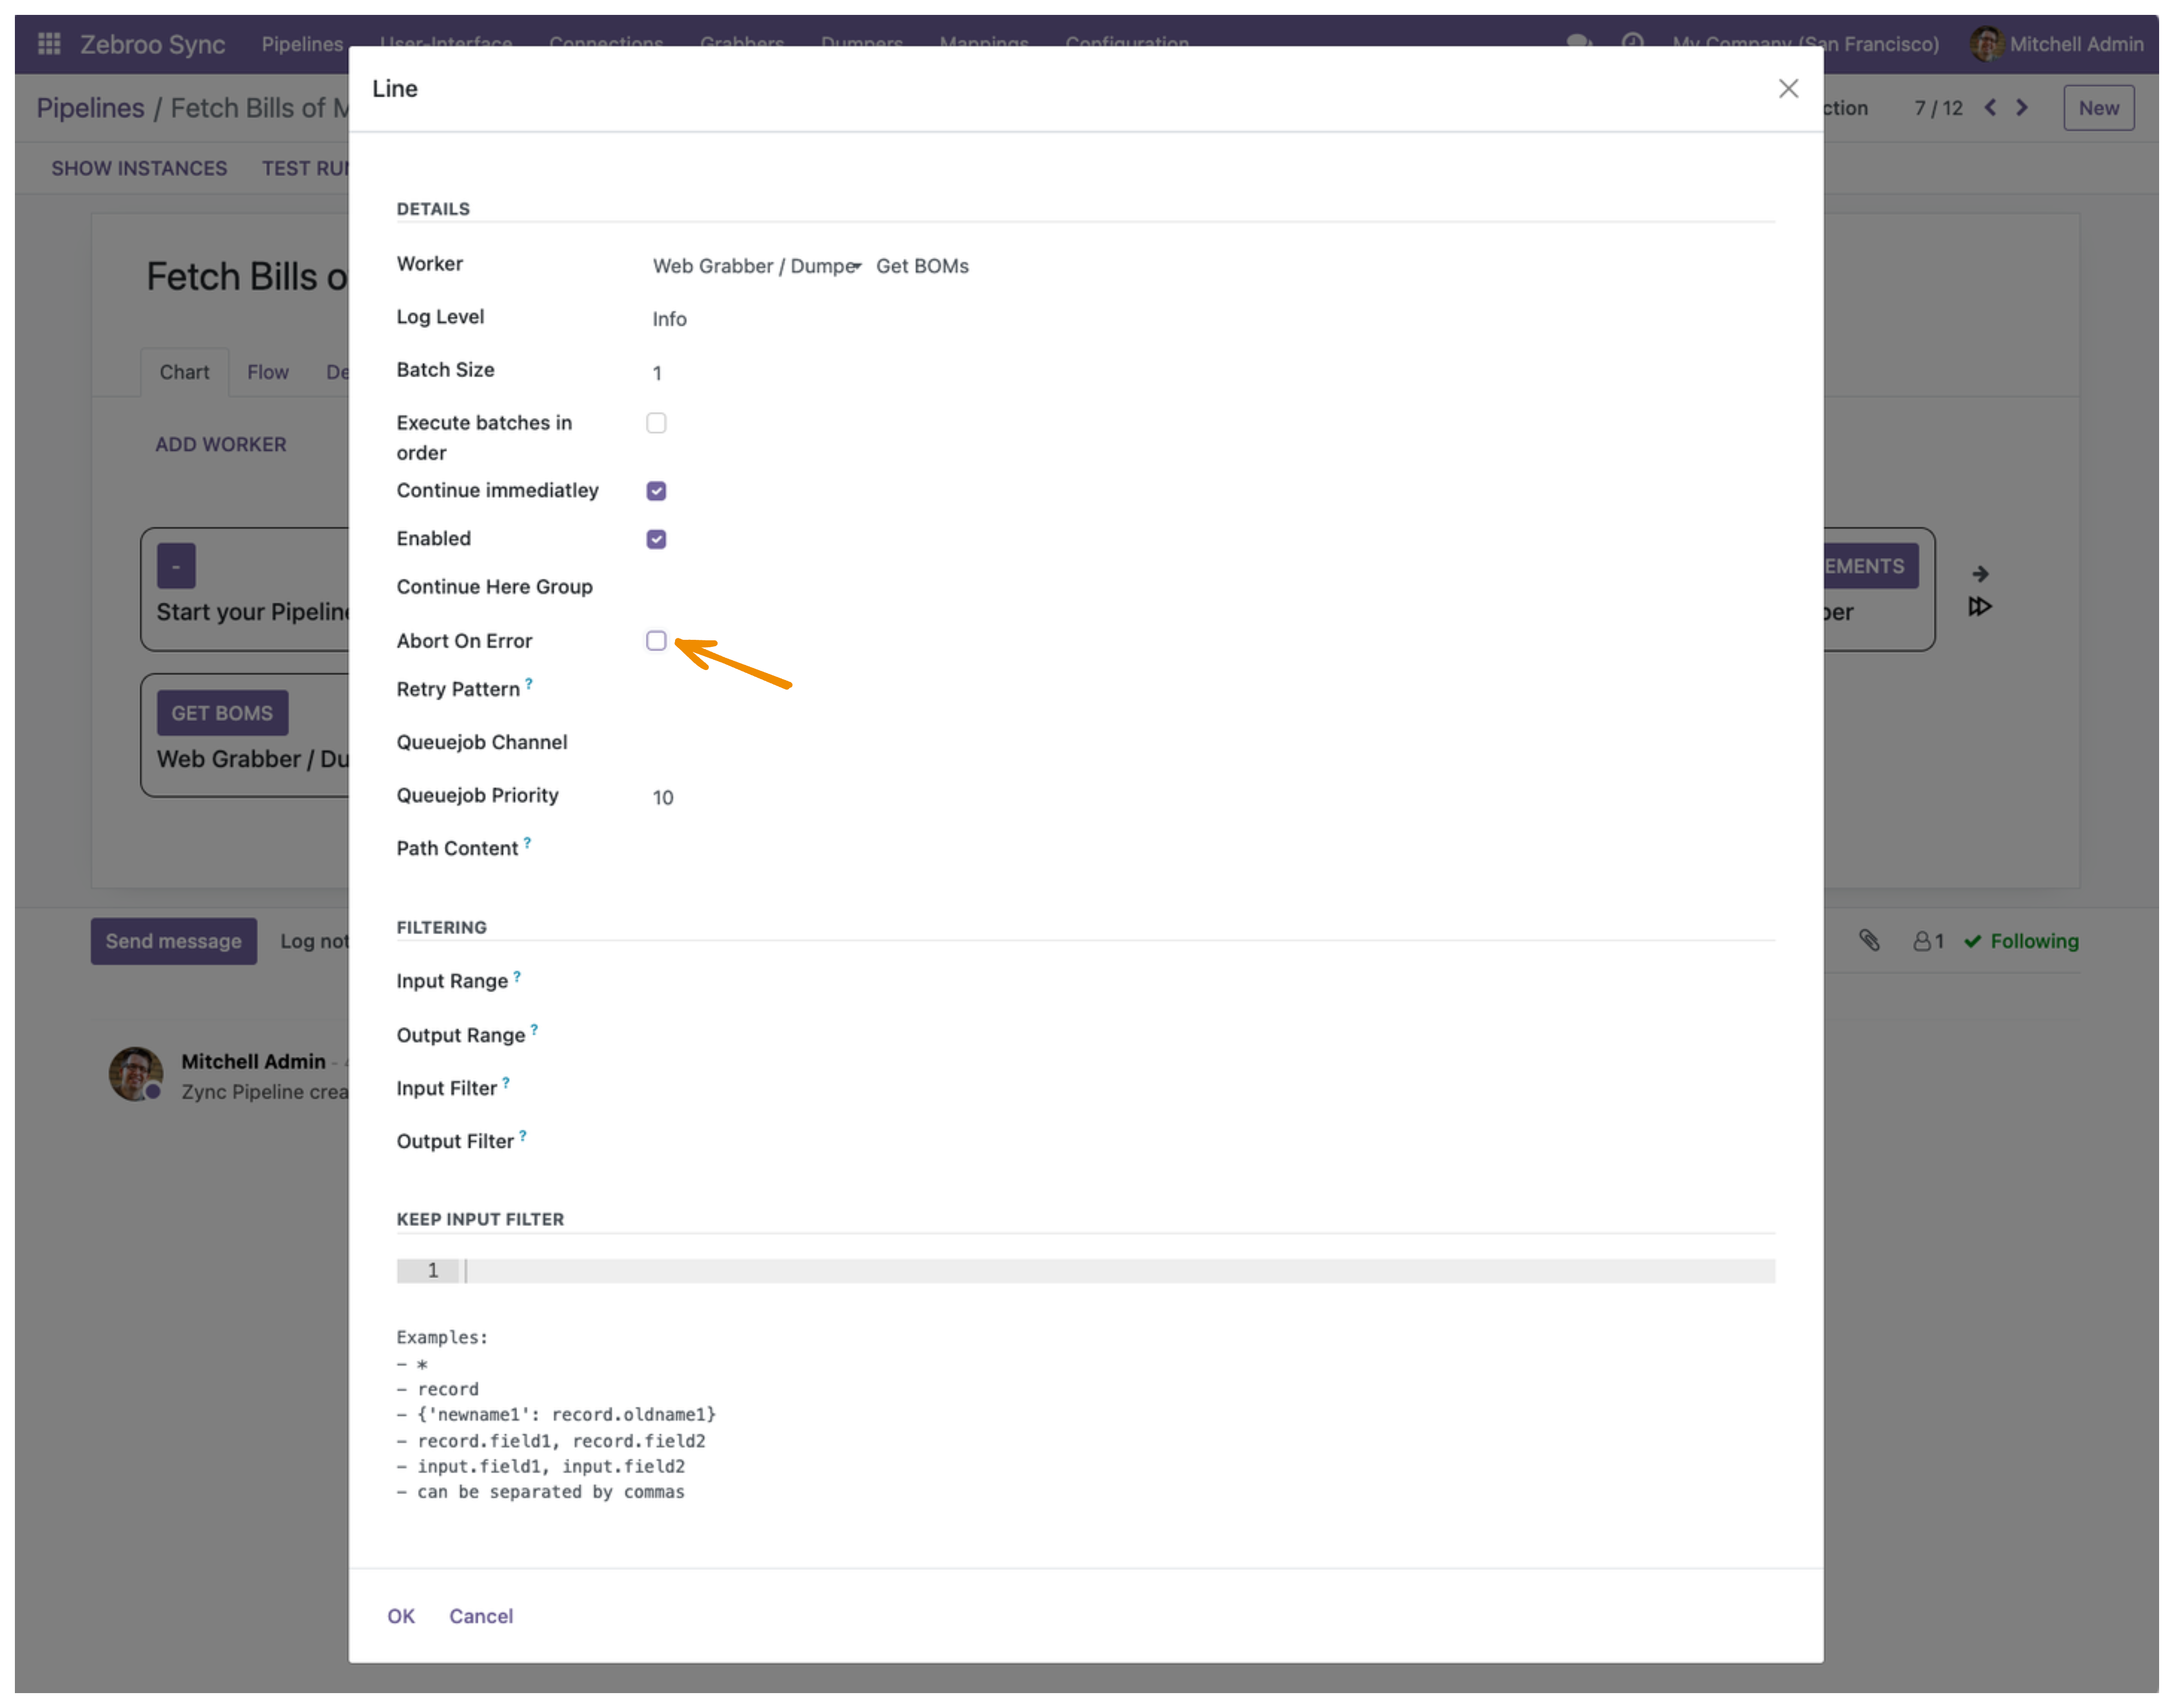Show help for Output Filter
2174x1708 pixels.
click(x=523, y=1136)
